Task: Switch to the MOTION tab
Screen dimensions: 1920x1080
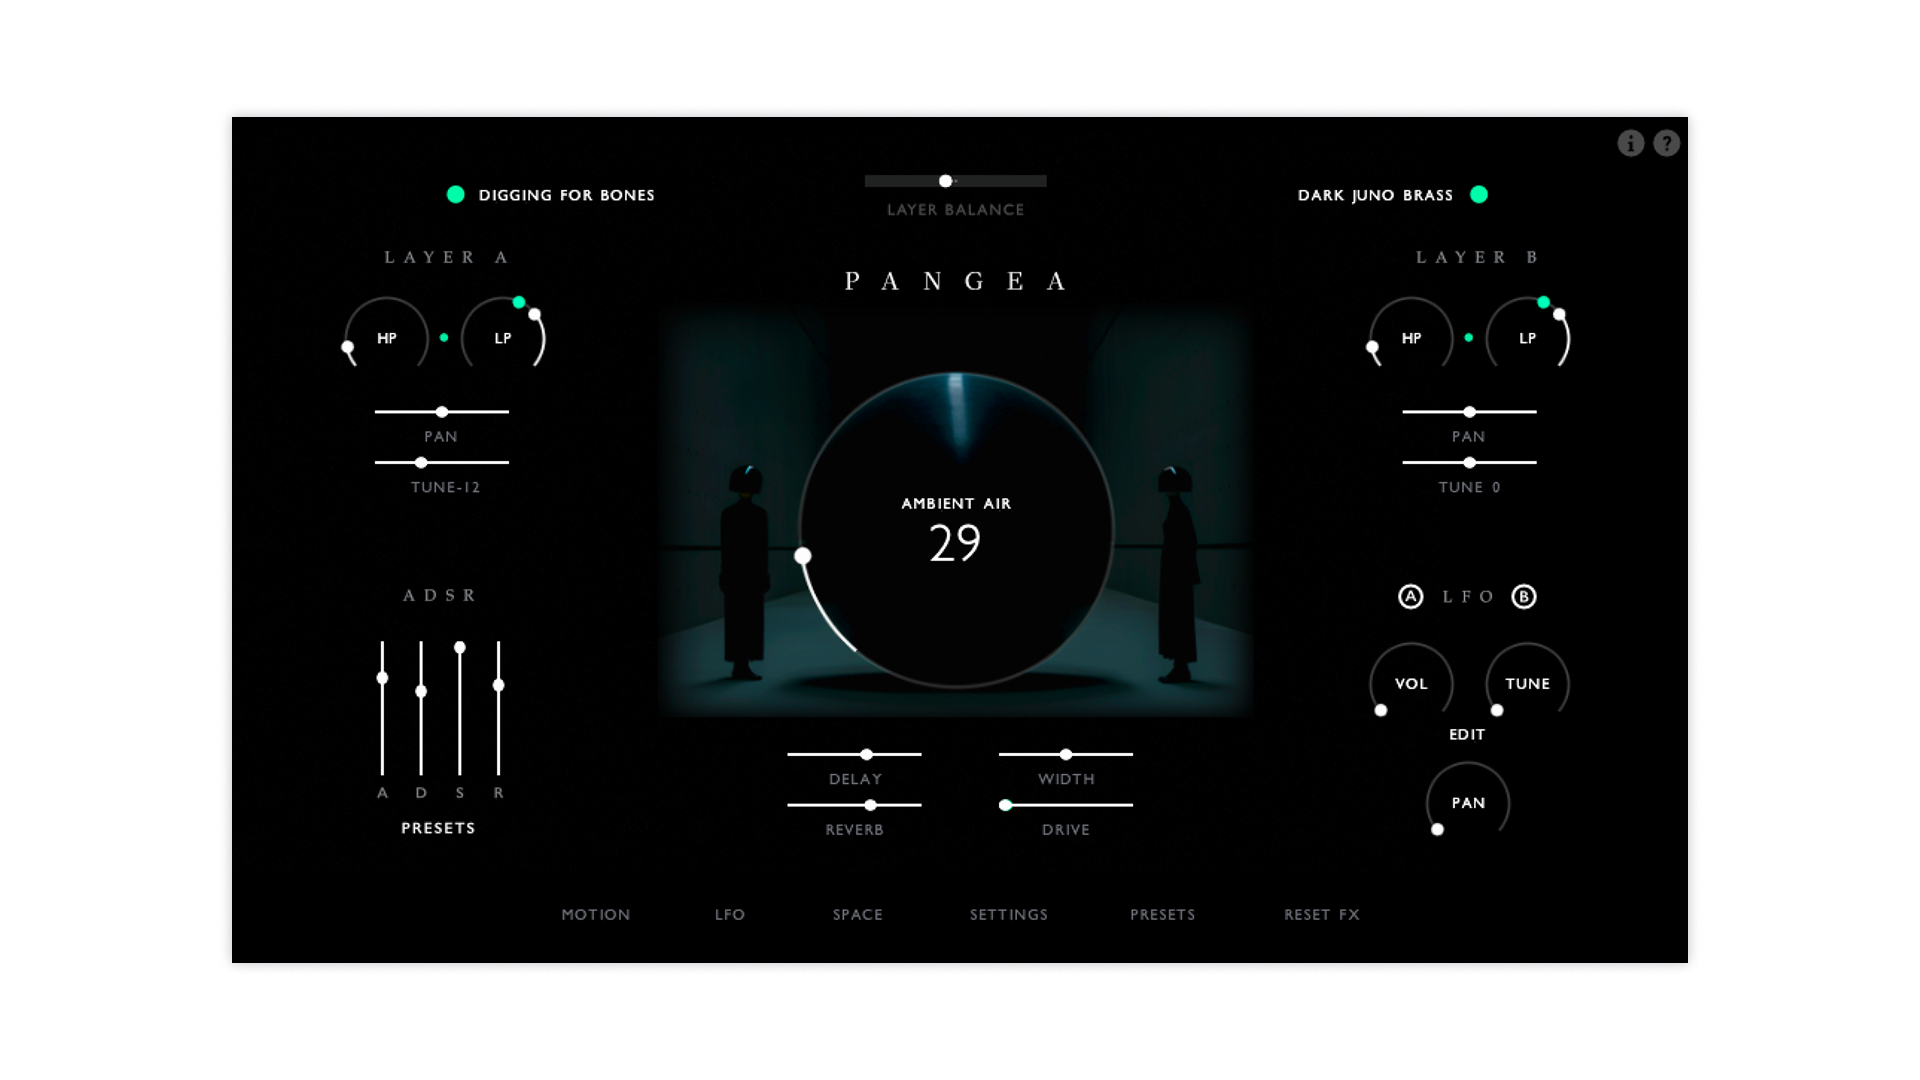Action: click(x=595, y=915)
